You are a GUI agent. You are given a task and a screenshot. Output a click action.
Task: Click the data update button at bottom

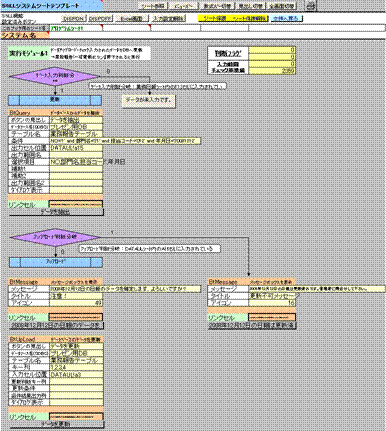click(56, 424)
